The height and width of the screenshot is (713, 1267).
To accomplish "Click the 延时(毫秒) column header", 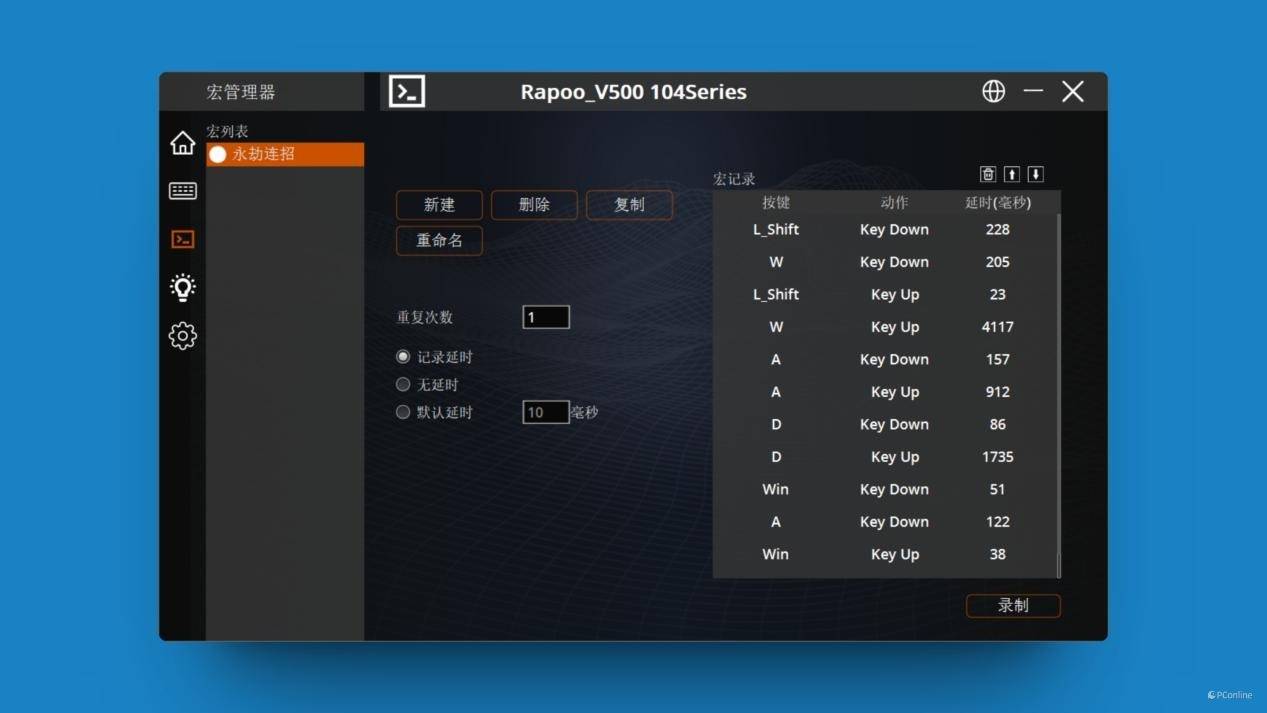I will pyautogui.click(x=997, y=202).
